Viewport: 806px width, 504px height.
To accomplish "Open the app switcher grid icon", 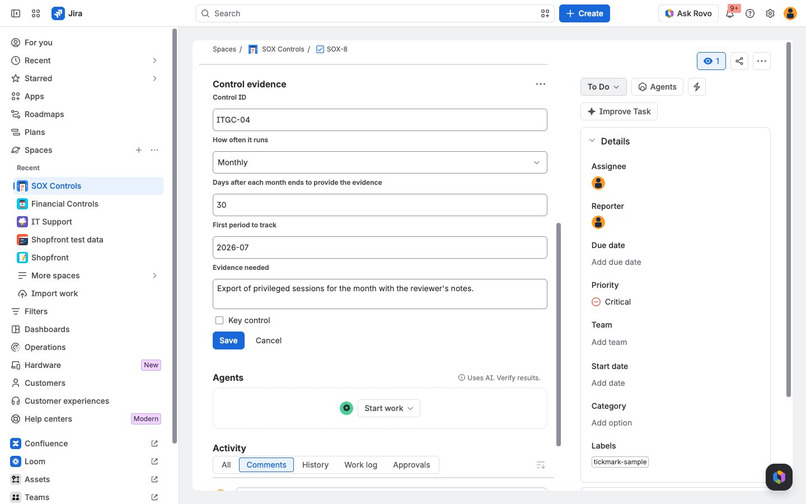I will [35, 13].
